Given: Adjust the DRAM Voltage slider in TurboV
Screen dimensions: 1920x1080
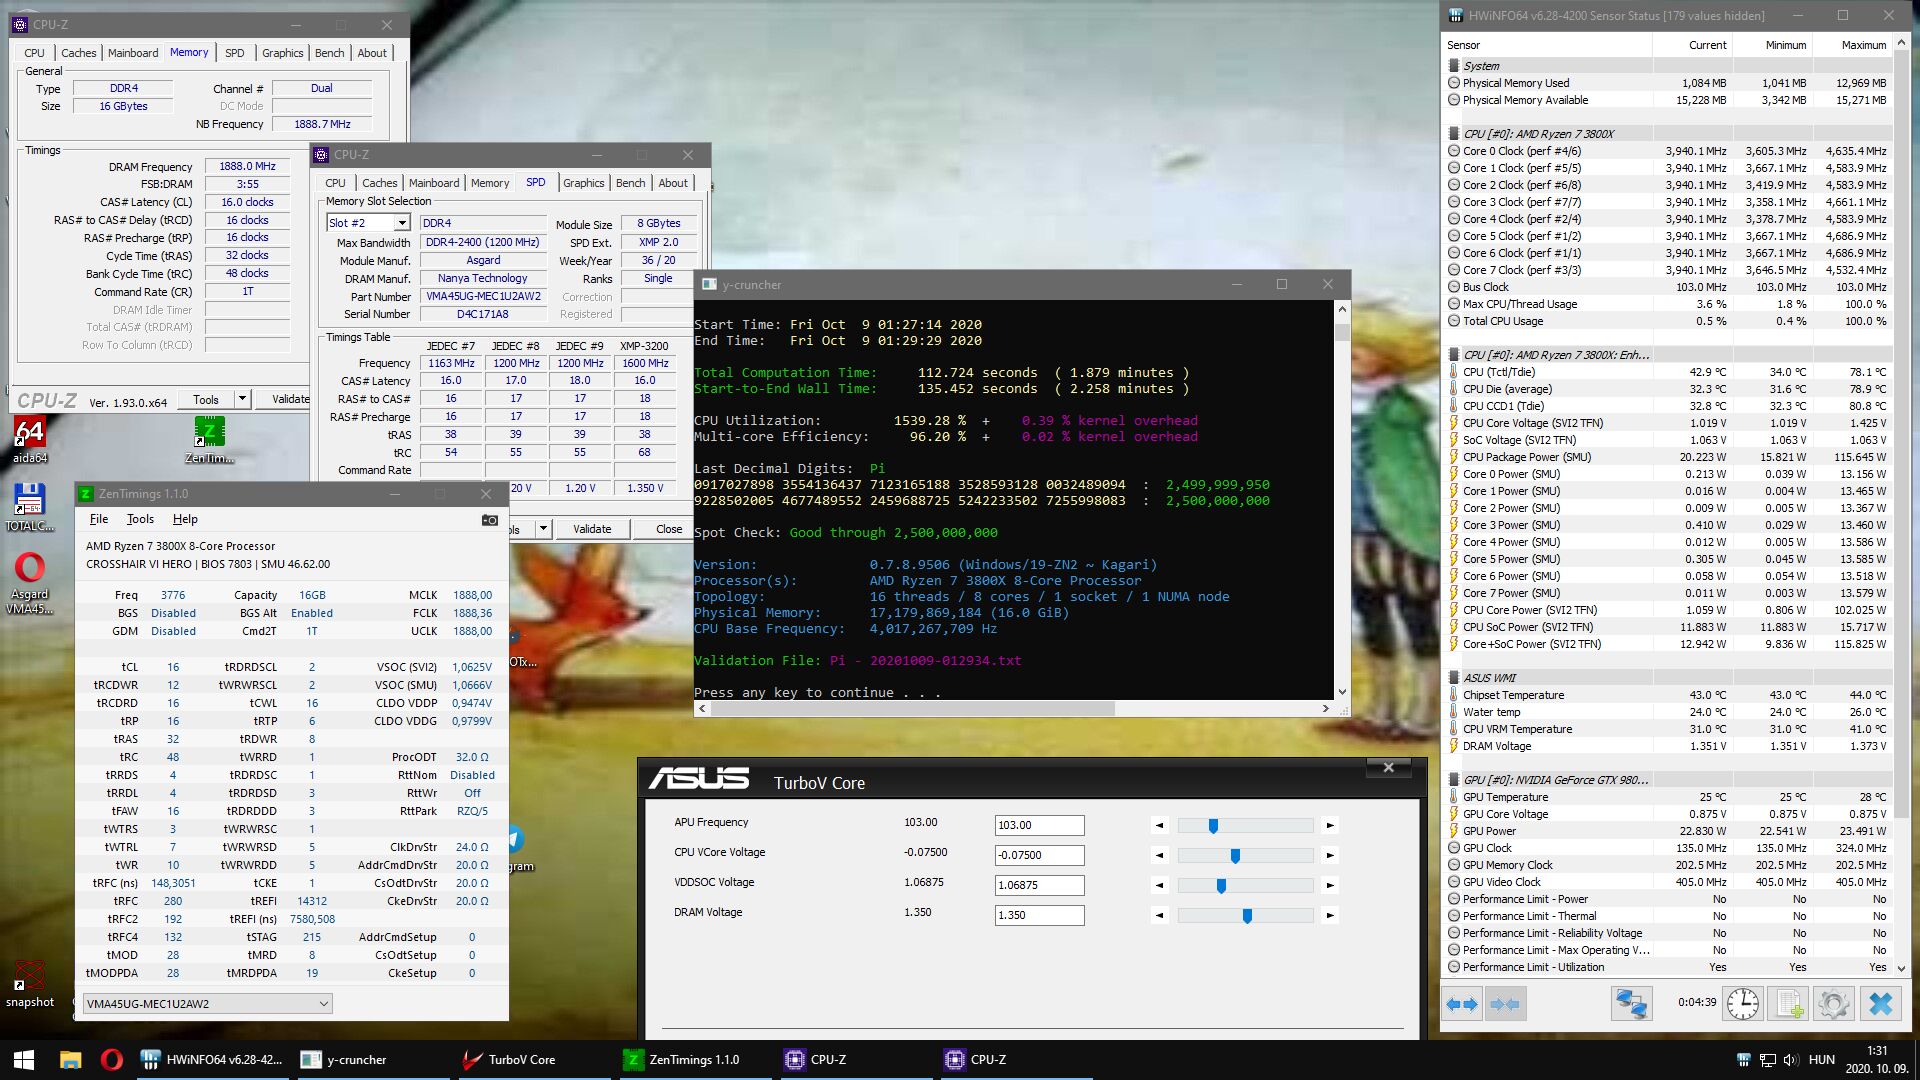Looking at the screenshot, I should point(1245,916).
